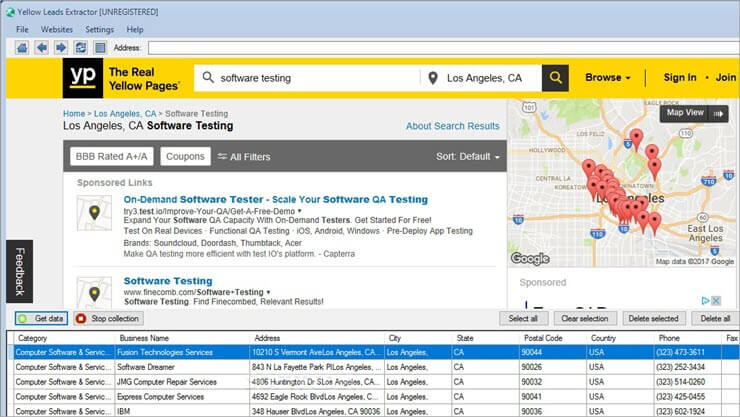Click the Postal Code column header

click(553, 338)
